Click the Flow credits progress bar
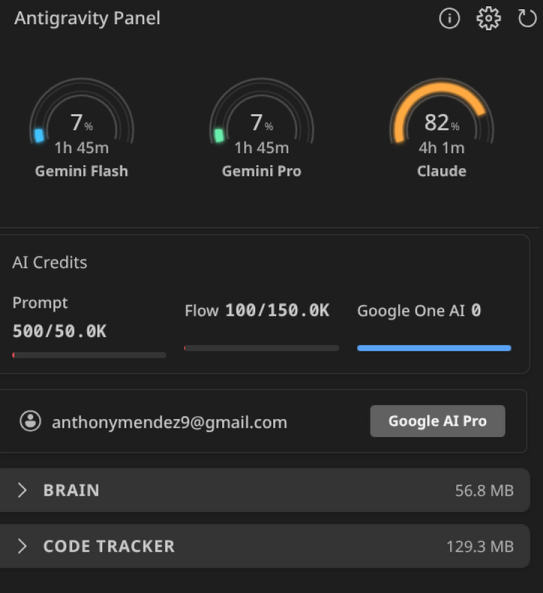Viewport: 543px width, 593px height. point(261,348)
